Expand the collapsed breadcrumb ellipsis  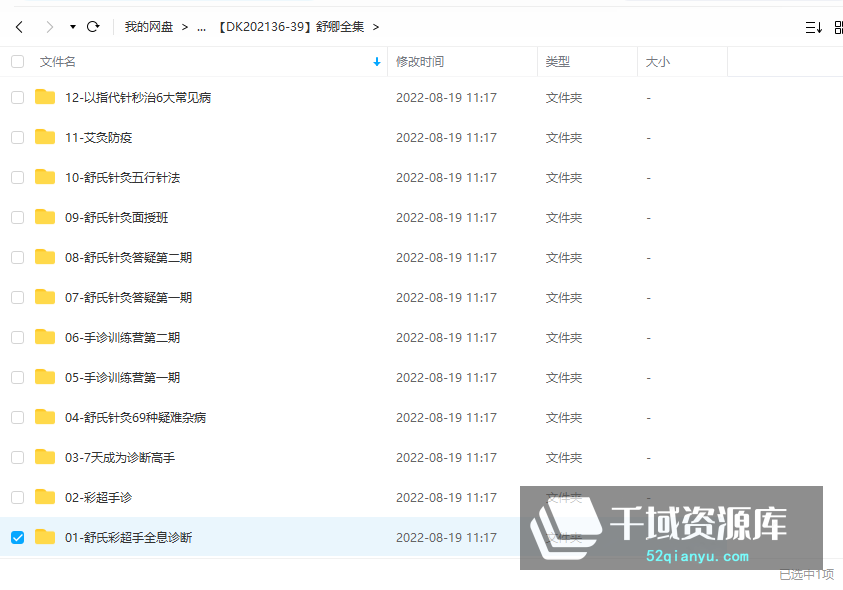pyautogui.click(x=201, y=27)
